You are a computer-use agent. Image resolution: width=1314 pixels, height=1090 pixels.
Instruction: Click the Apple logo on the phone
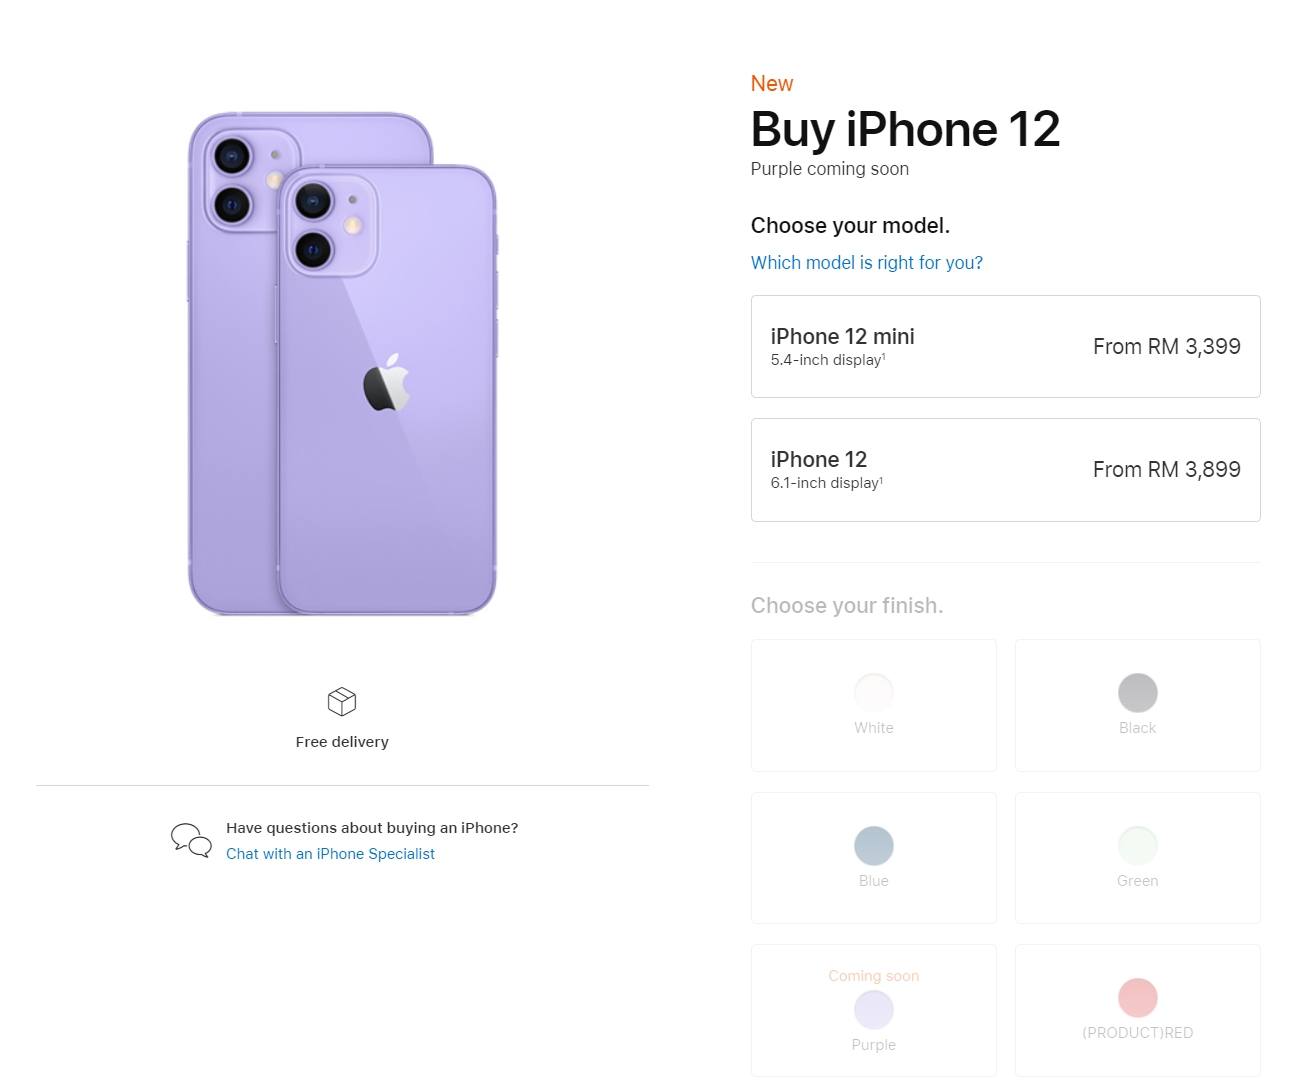coord(387,383)
